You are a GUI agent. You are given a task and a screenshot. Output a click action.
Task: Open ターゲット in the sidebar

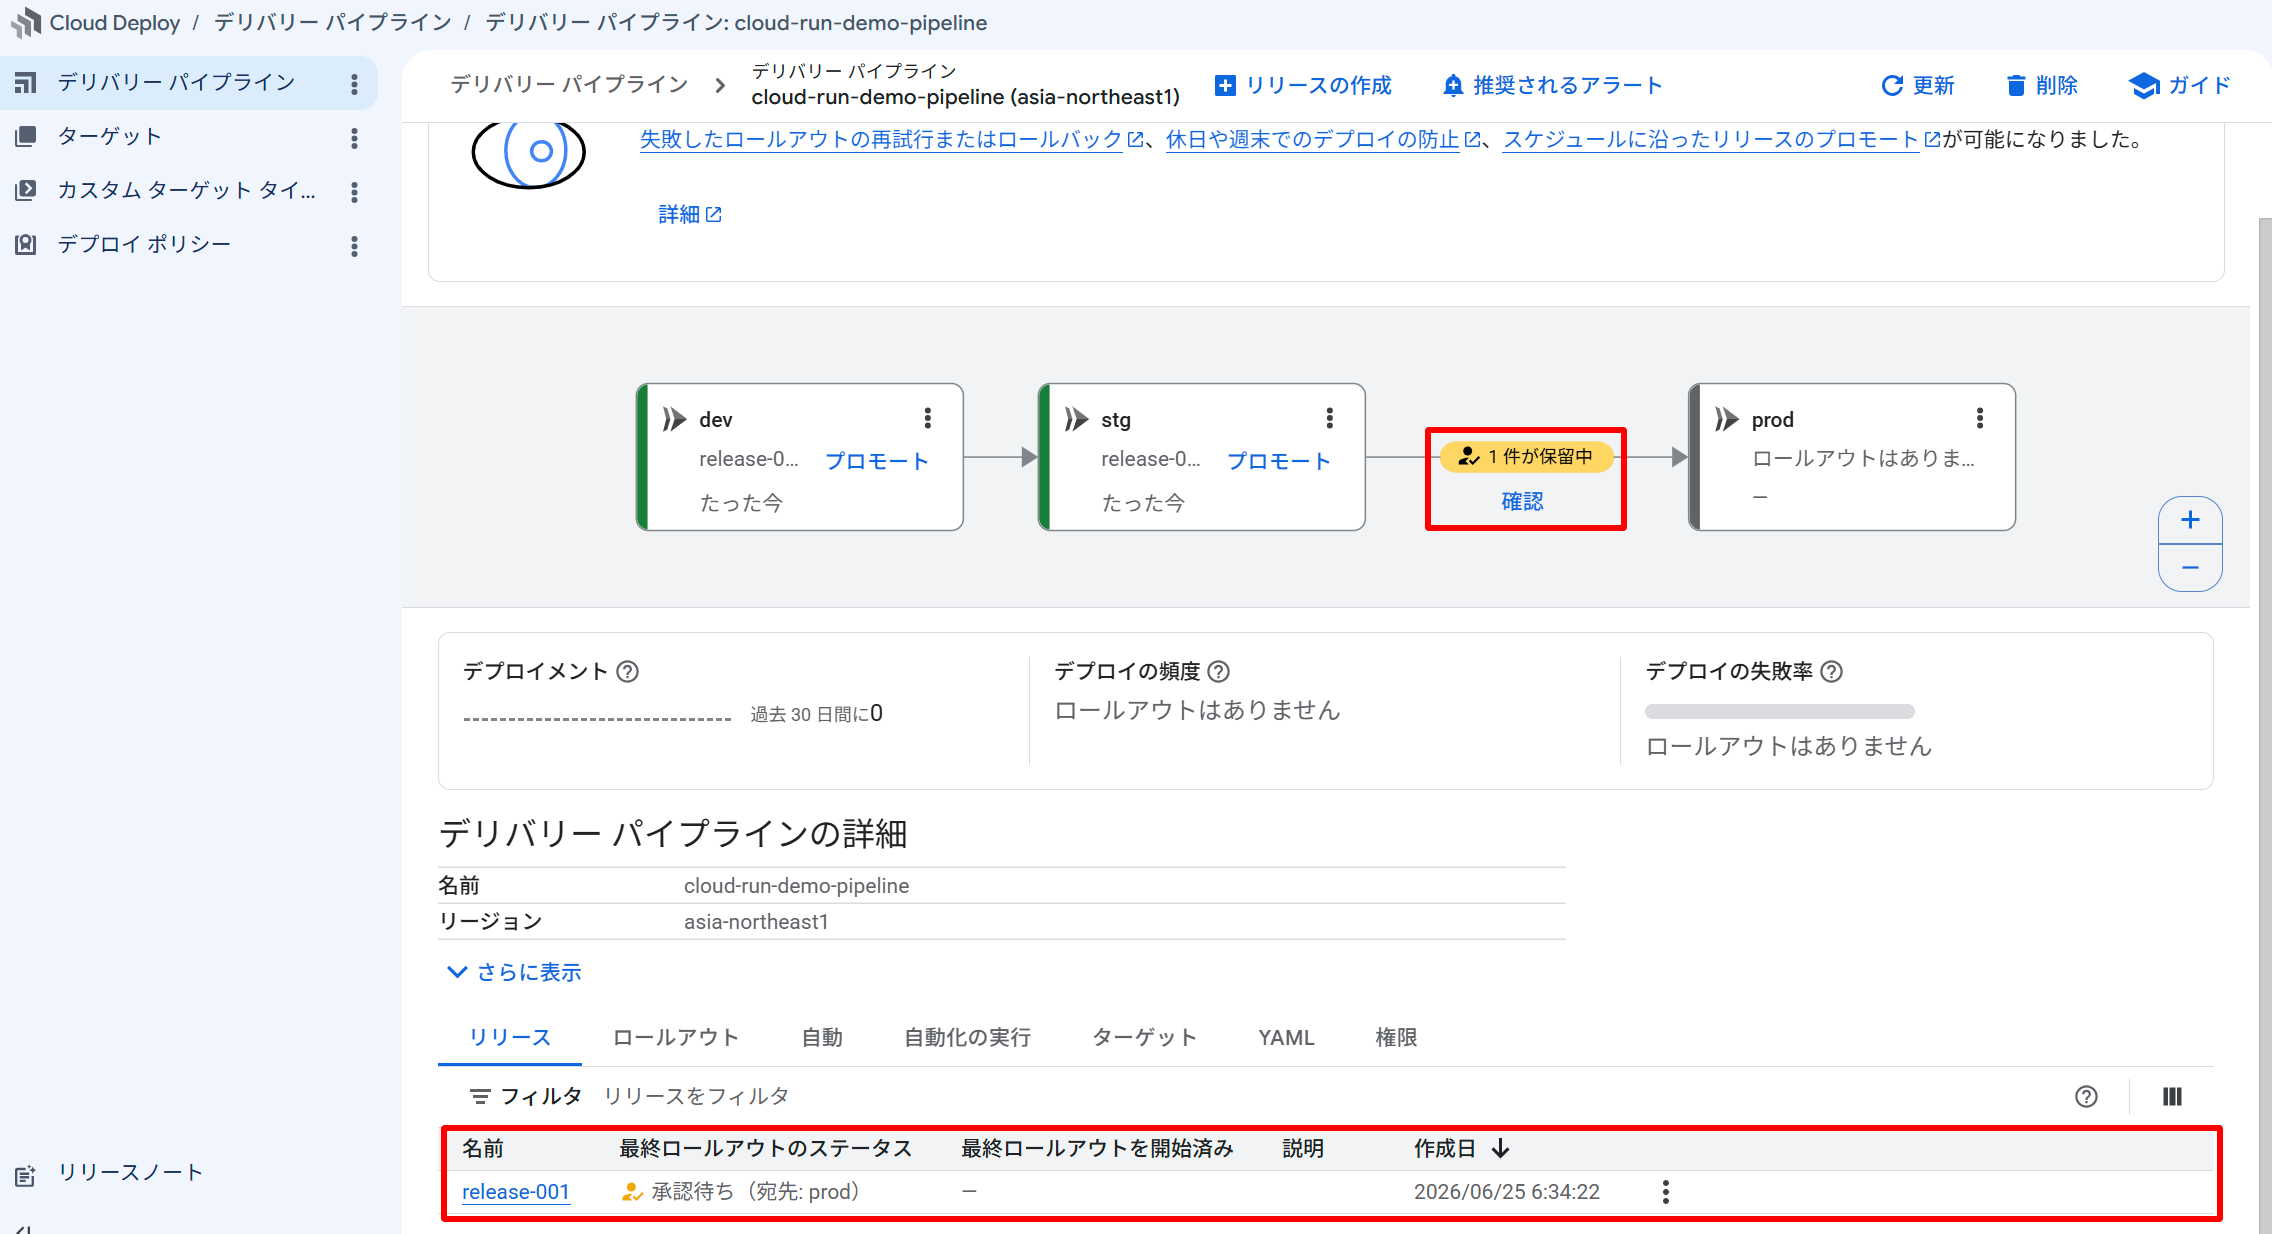(109, 136)
